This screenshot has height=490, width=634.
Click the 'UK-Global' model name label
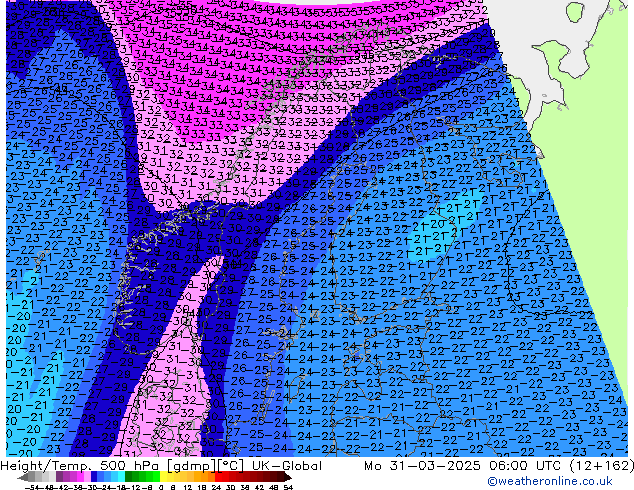pyautogui.click(x=287, y=466)
